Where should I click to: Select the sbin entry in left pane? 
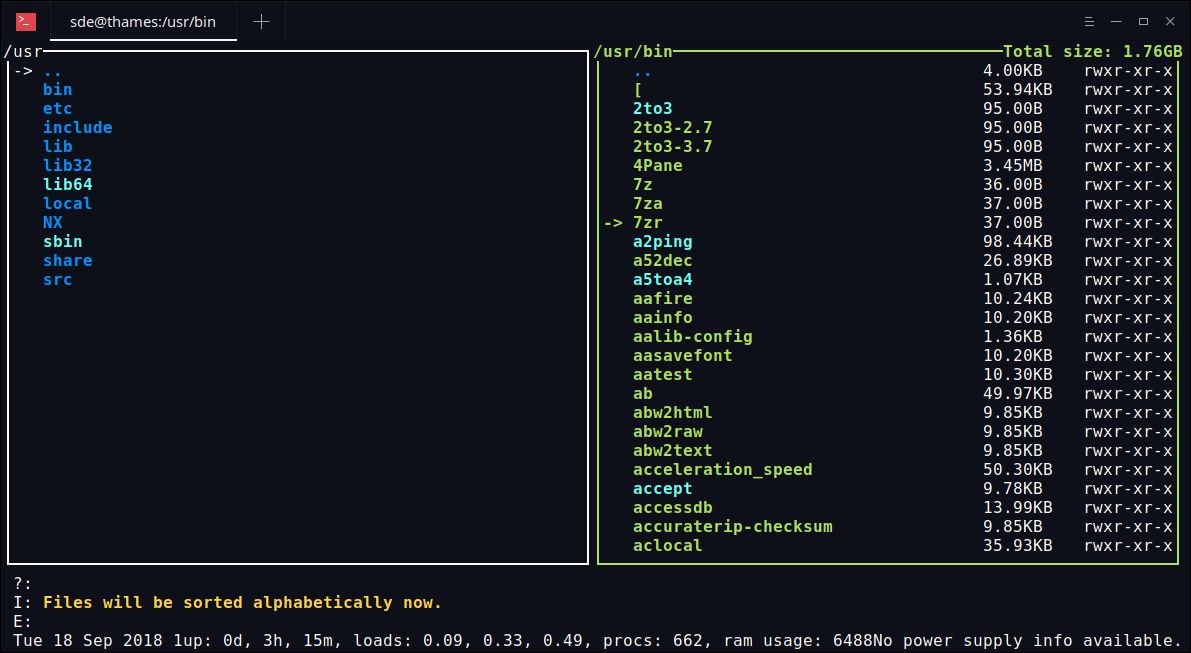point(62,241)
